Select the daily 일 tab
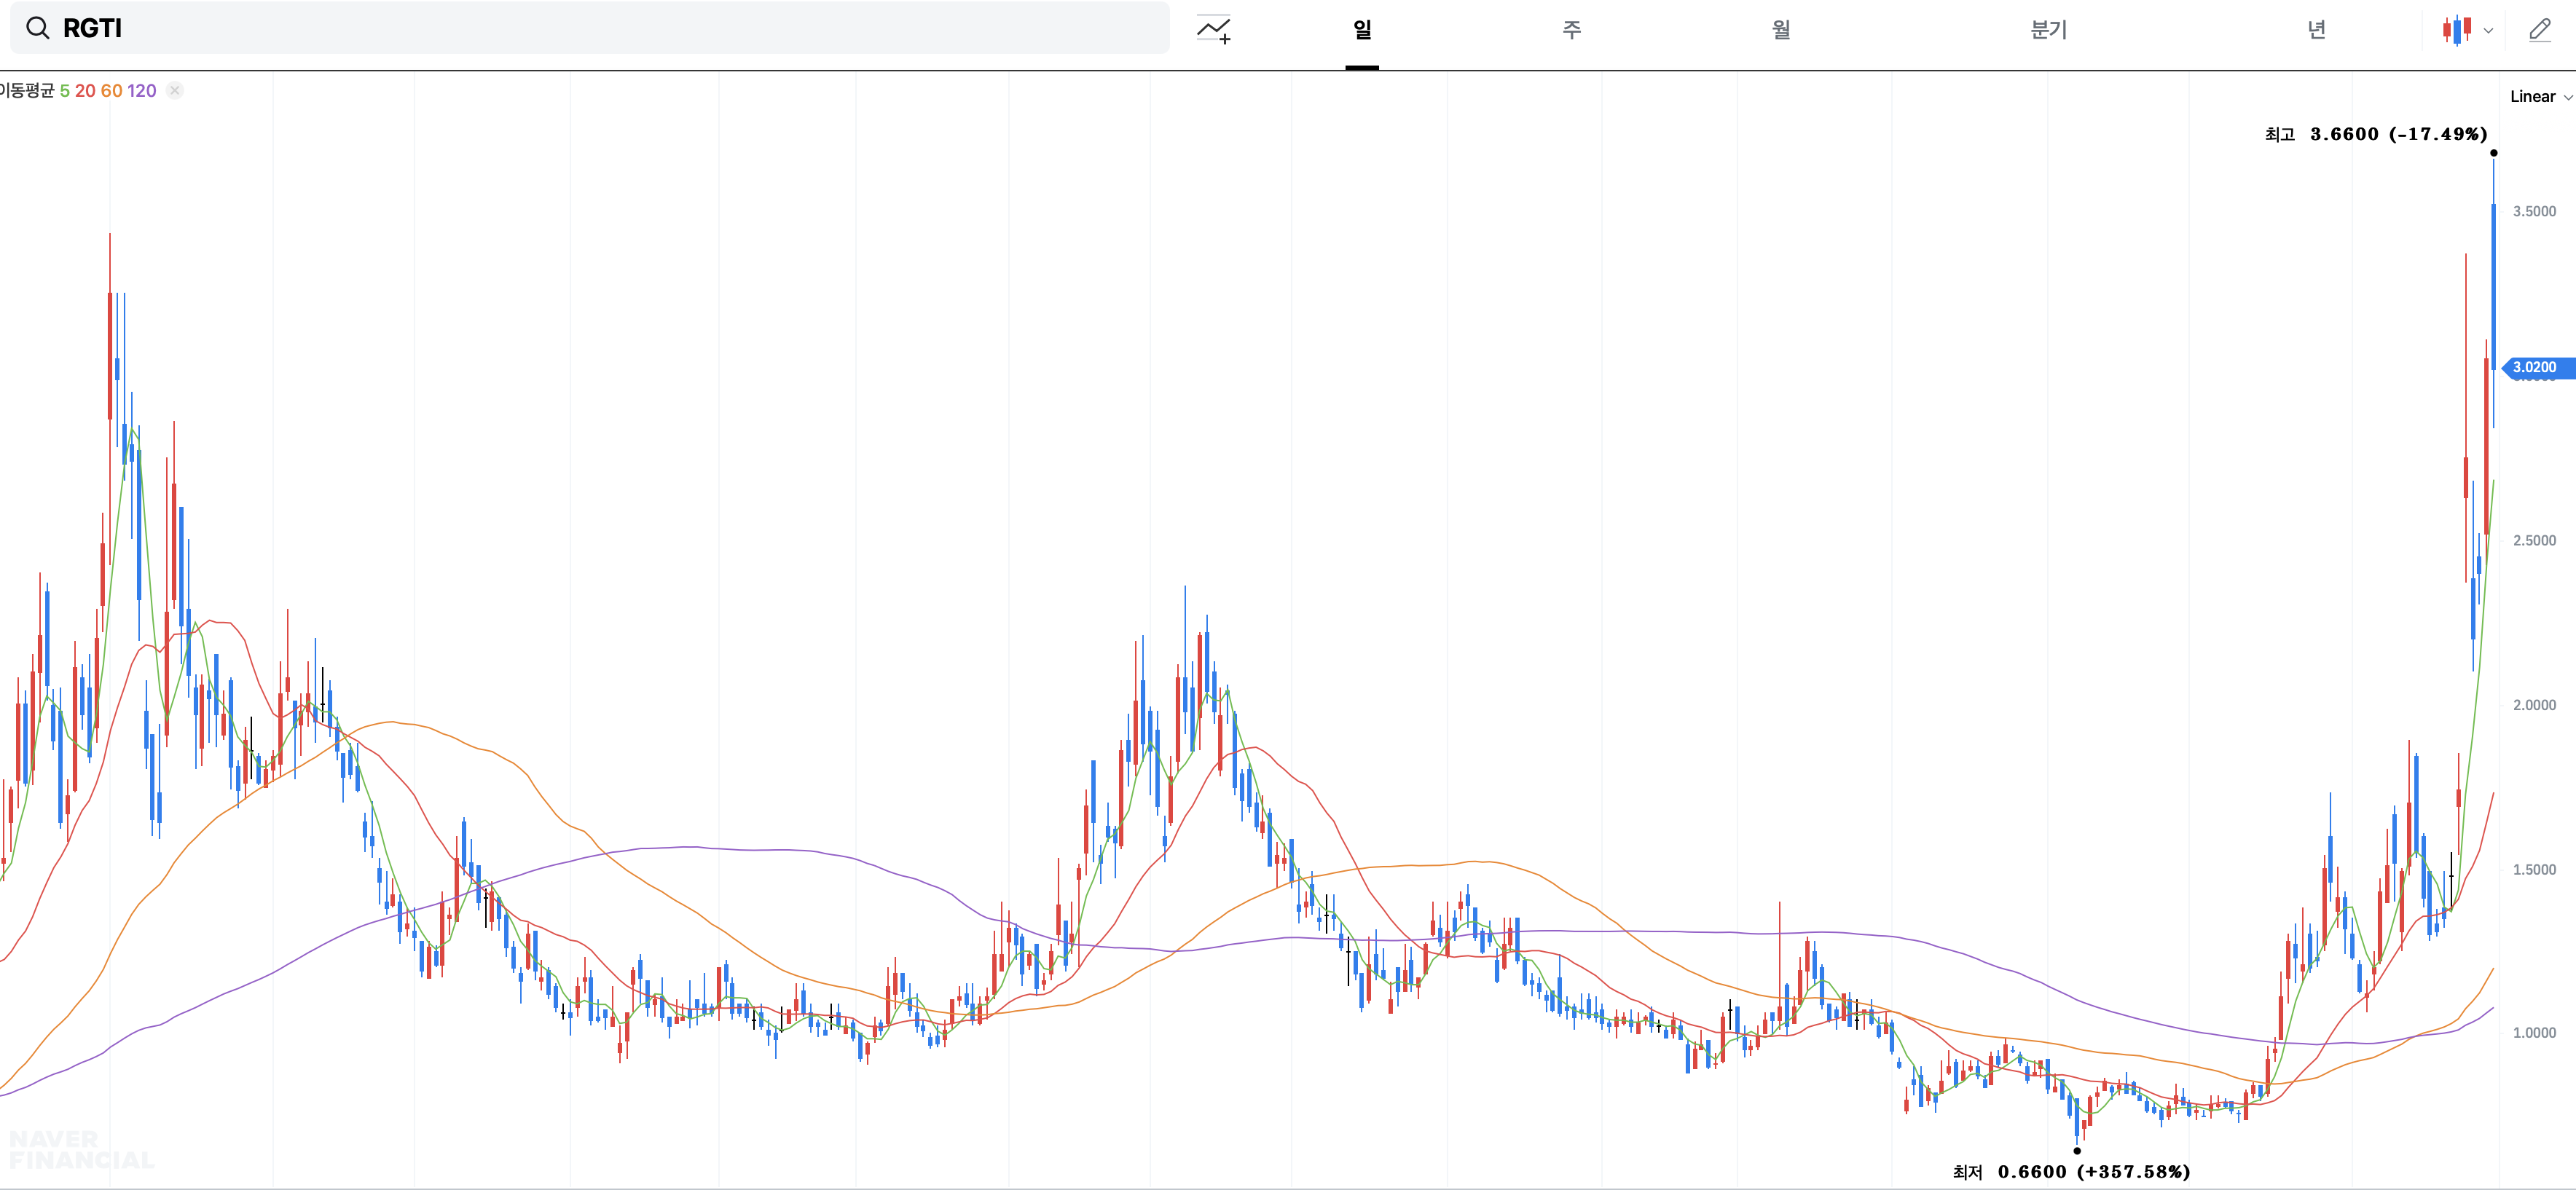The image size is (2576, 1190). (1361, 30)
